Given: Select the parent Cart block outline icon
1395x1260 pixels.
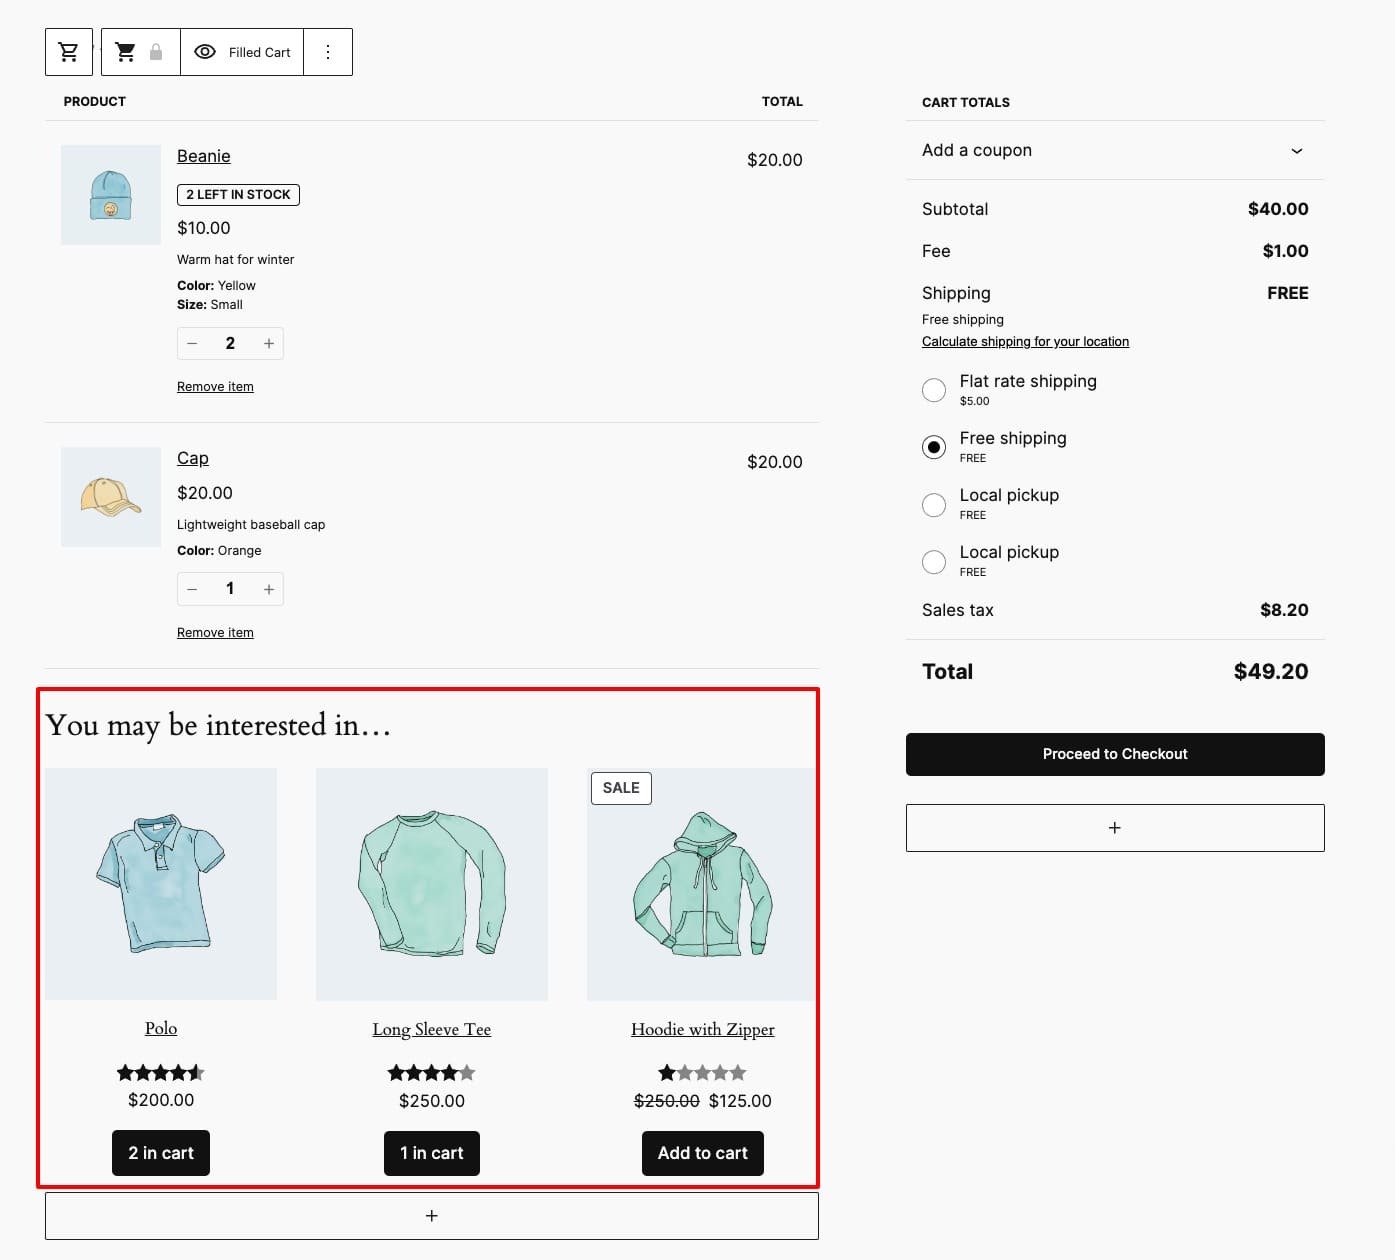Looking at the screenshot, I should [x=69, y=52].
